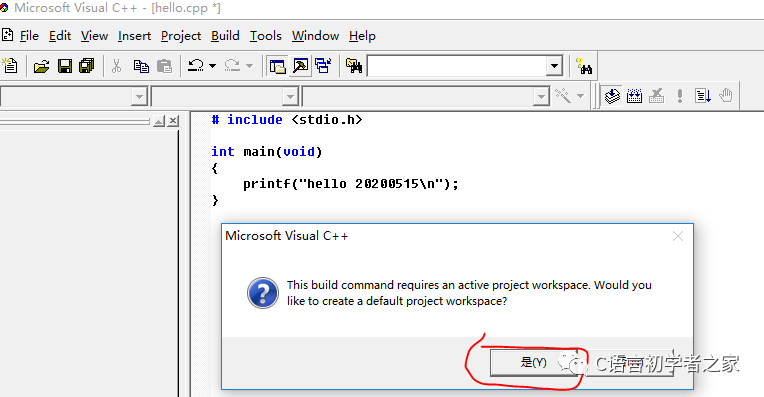Open the first WizardBar combo dropdown

139,96
